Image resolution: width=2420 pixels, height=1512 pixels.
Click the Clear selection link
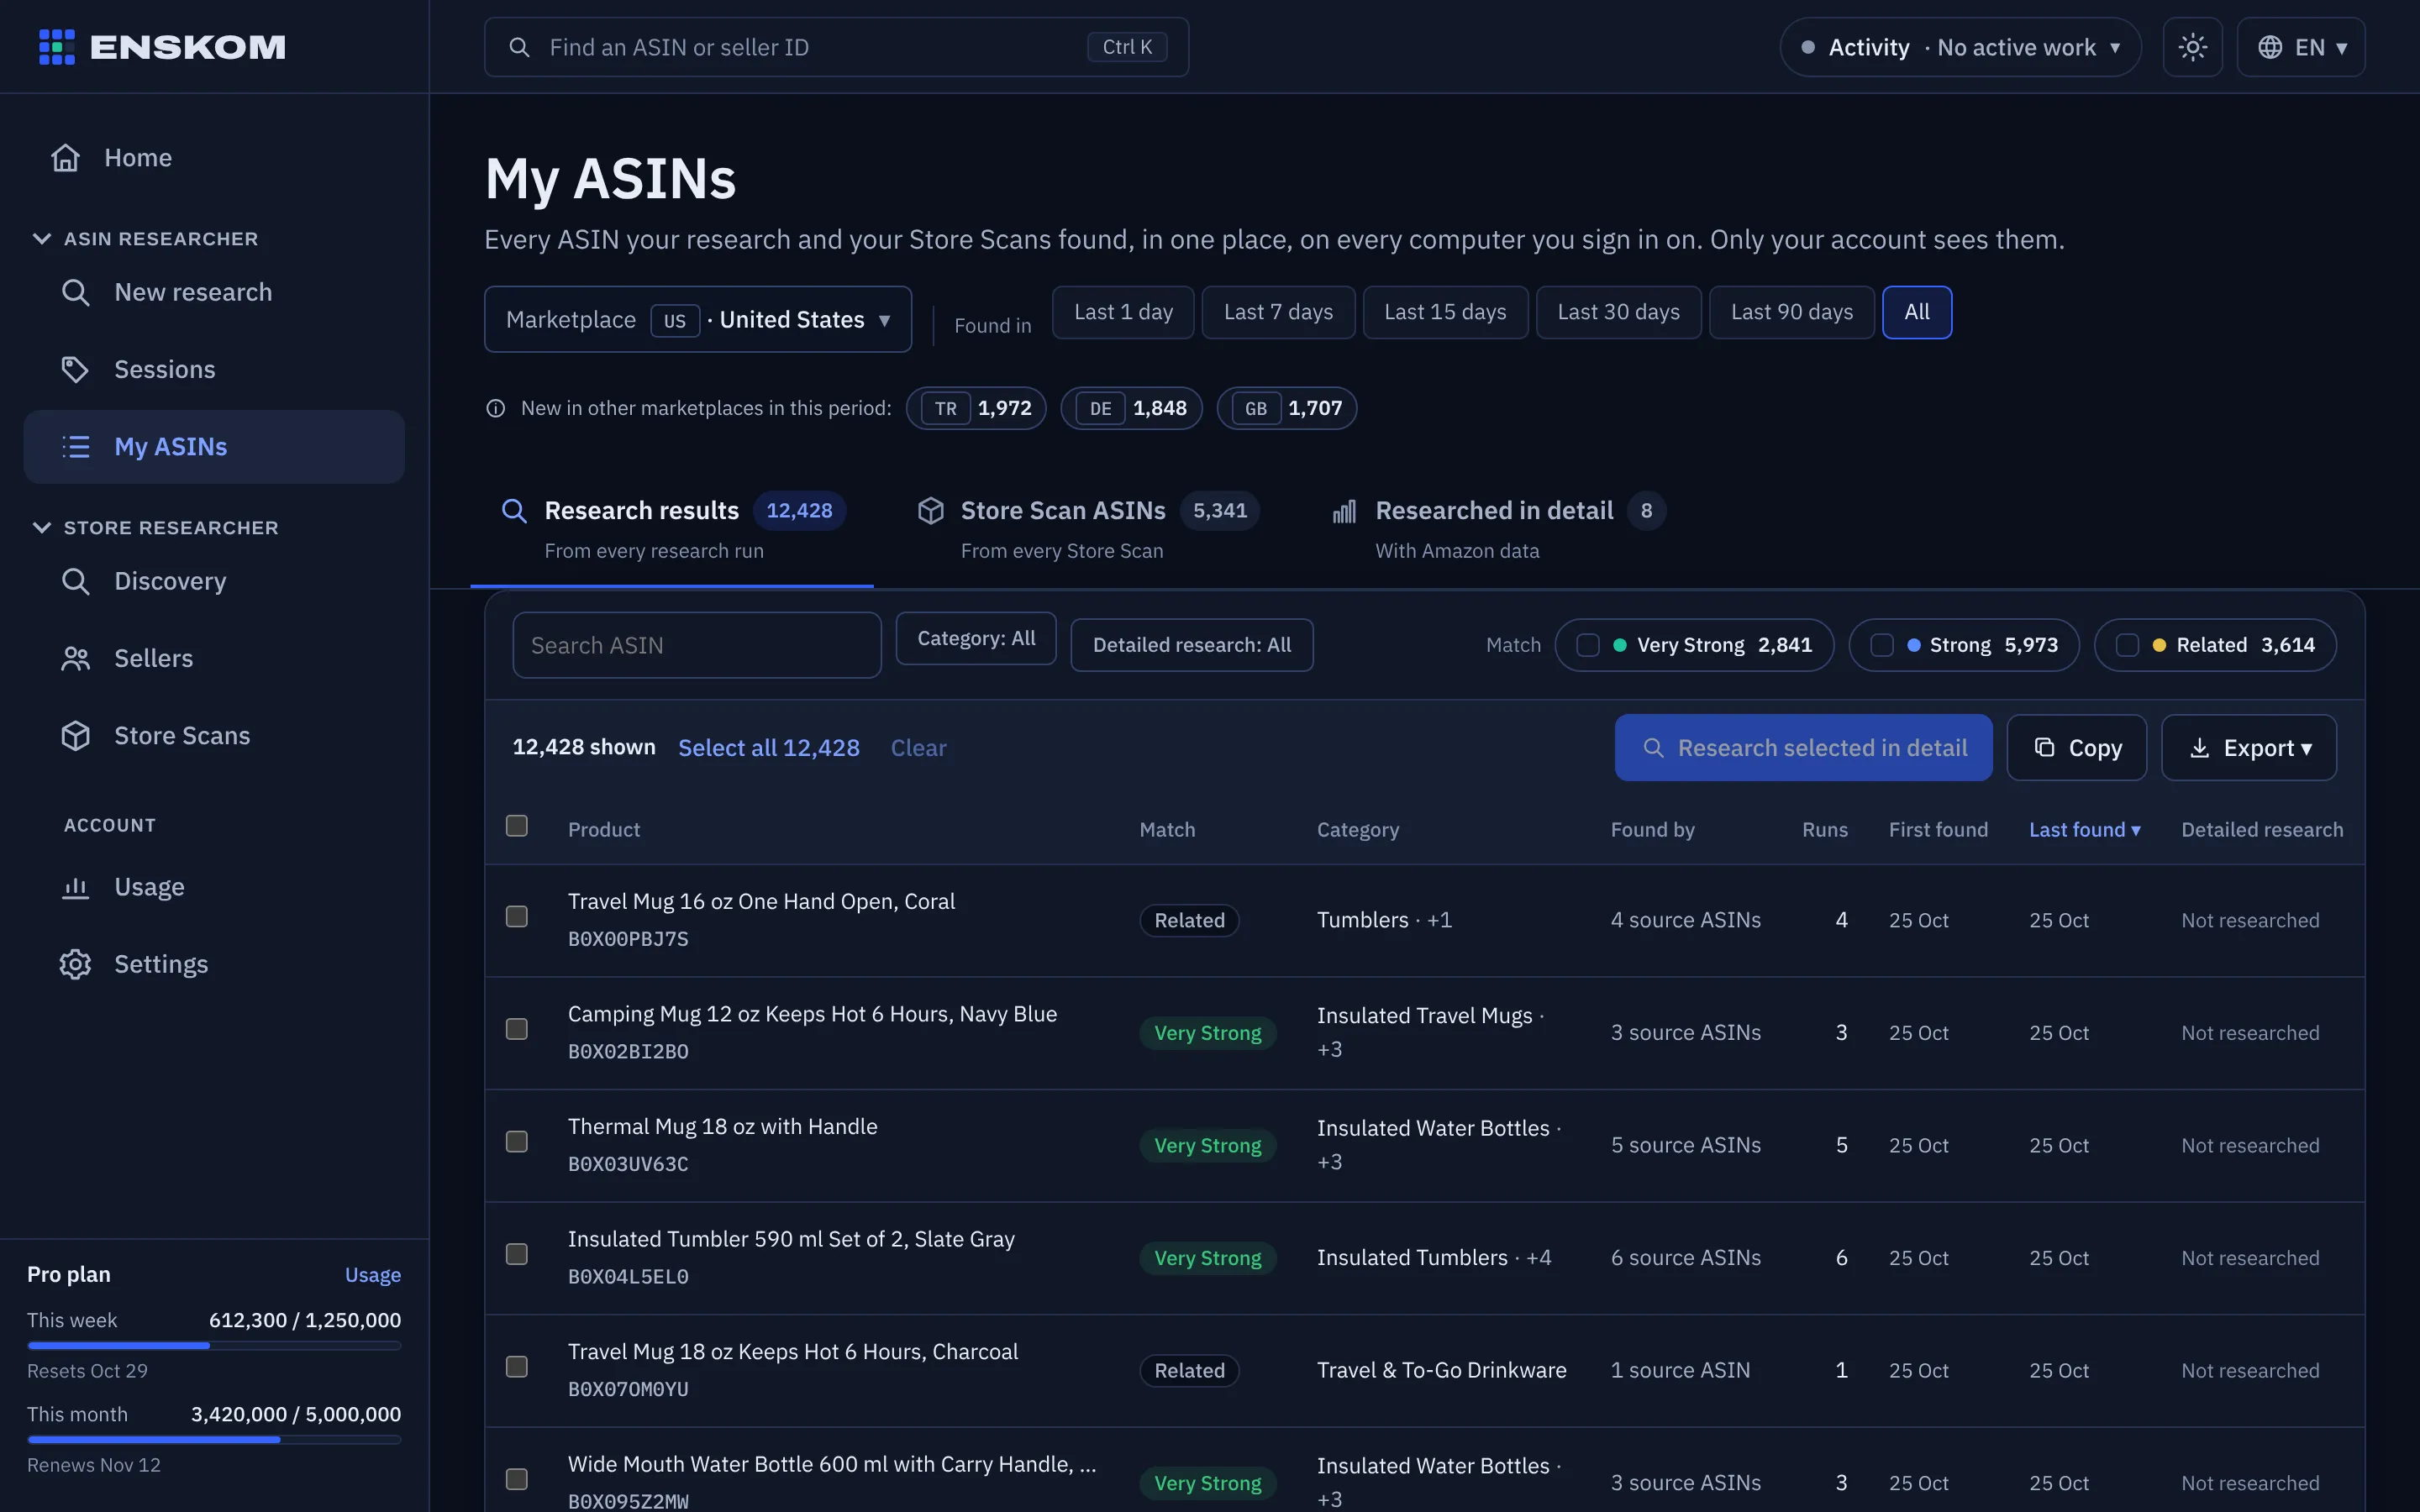(918, 748)
